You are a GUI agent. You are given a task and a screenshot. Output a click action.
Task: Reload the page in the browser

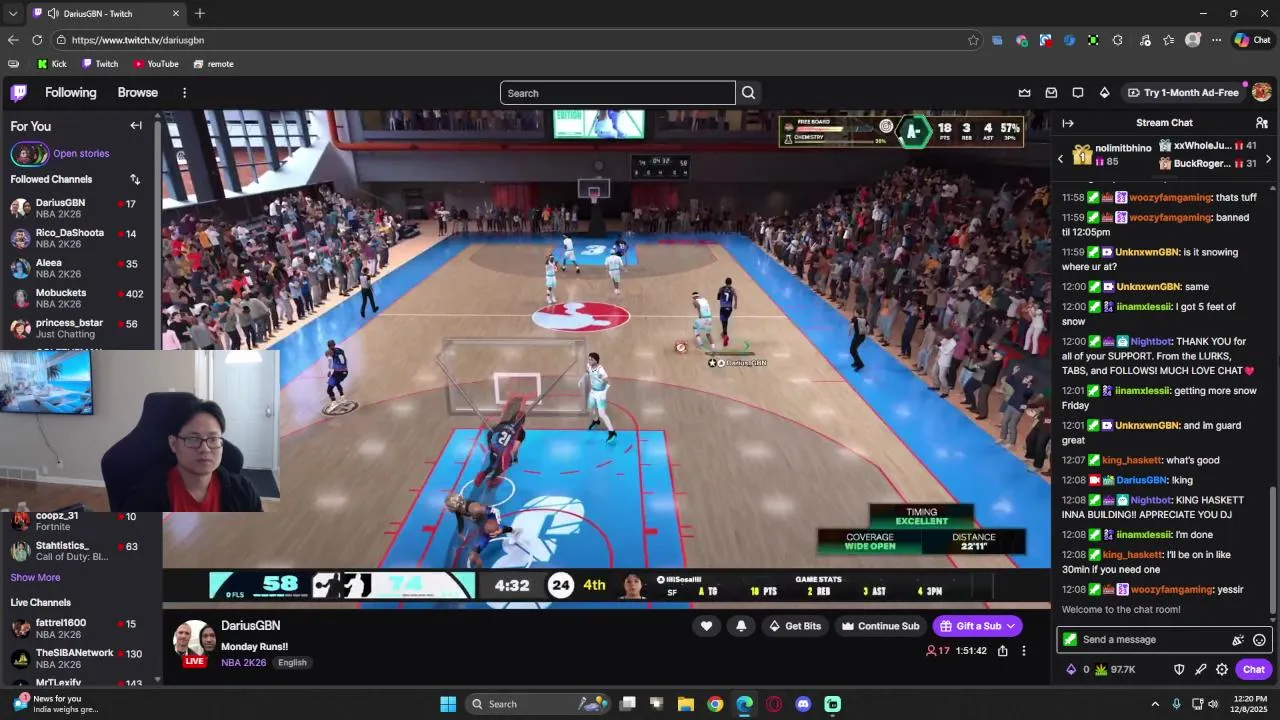click(37, 40)
